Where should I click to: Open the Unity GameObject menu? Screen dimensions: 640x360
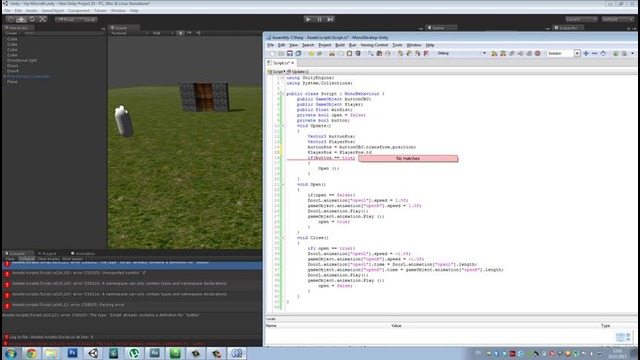(53, 11)
